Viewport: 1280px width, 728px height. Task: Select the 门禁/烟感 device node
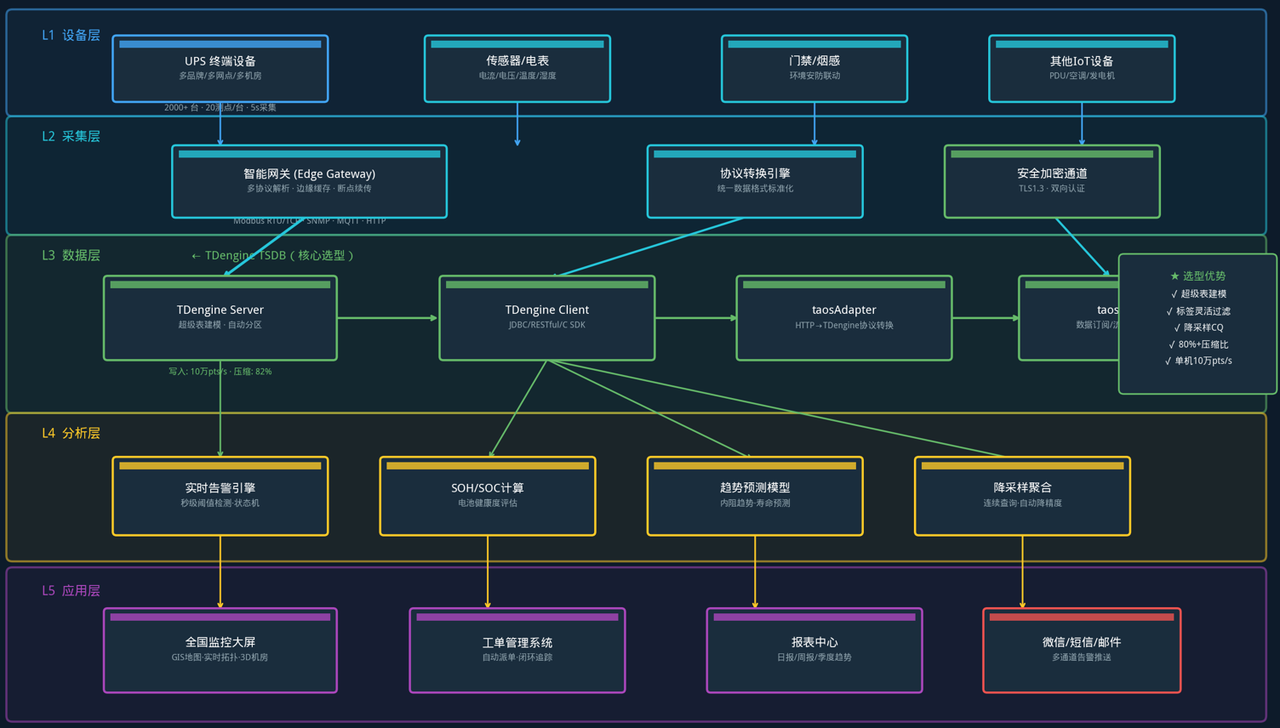pyautogui.click(x=814, y=68)
